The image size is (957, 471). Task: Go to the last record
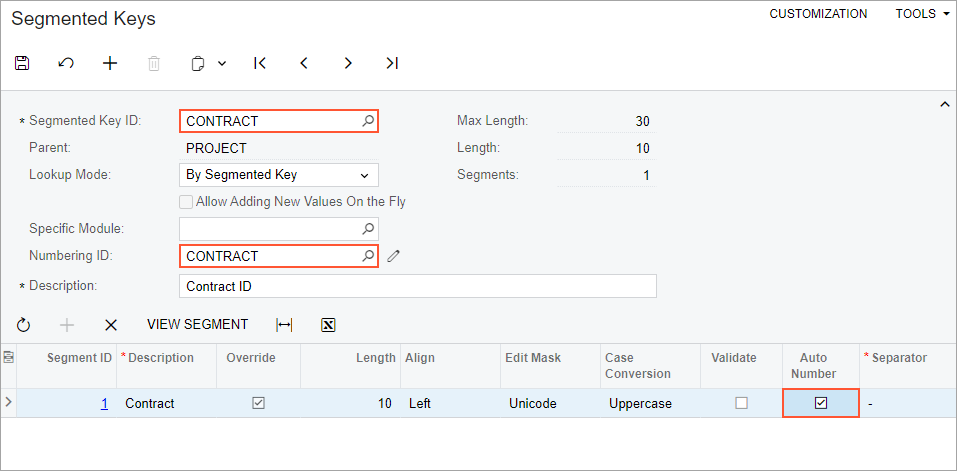pos(392,63)
